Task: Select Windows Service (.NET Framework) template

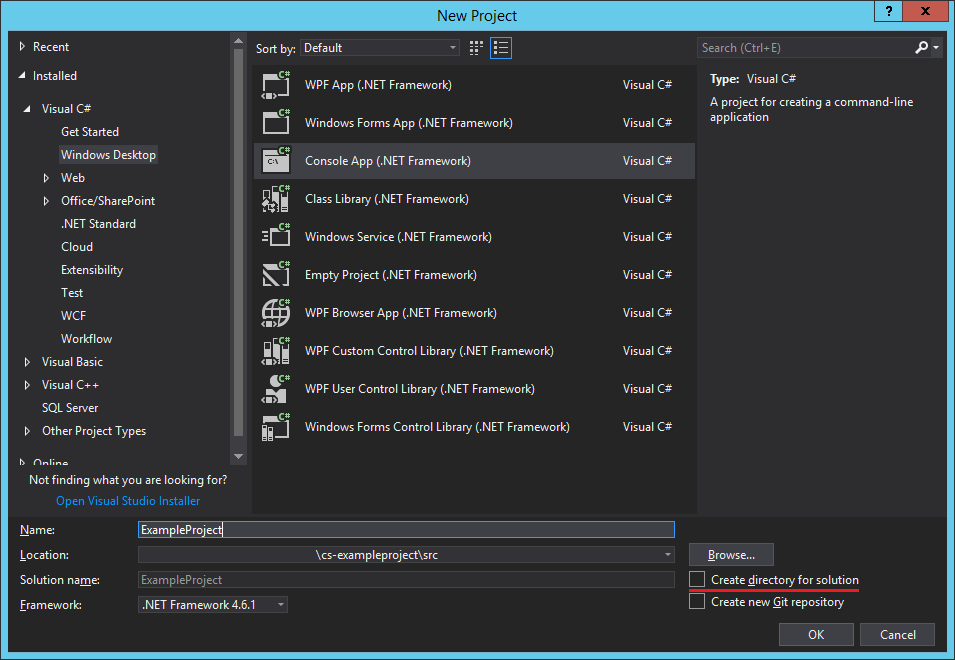Action: pos(474,237)
